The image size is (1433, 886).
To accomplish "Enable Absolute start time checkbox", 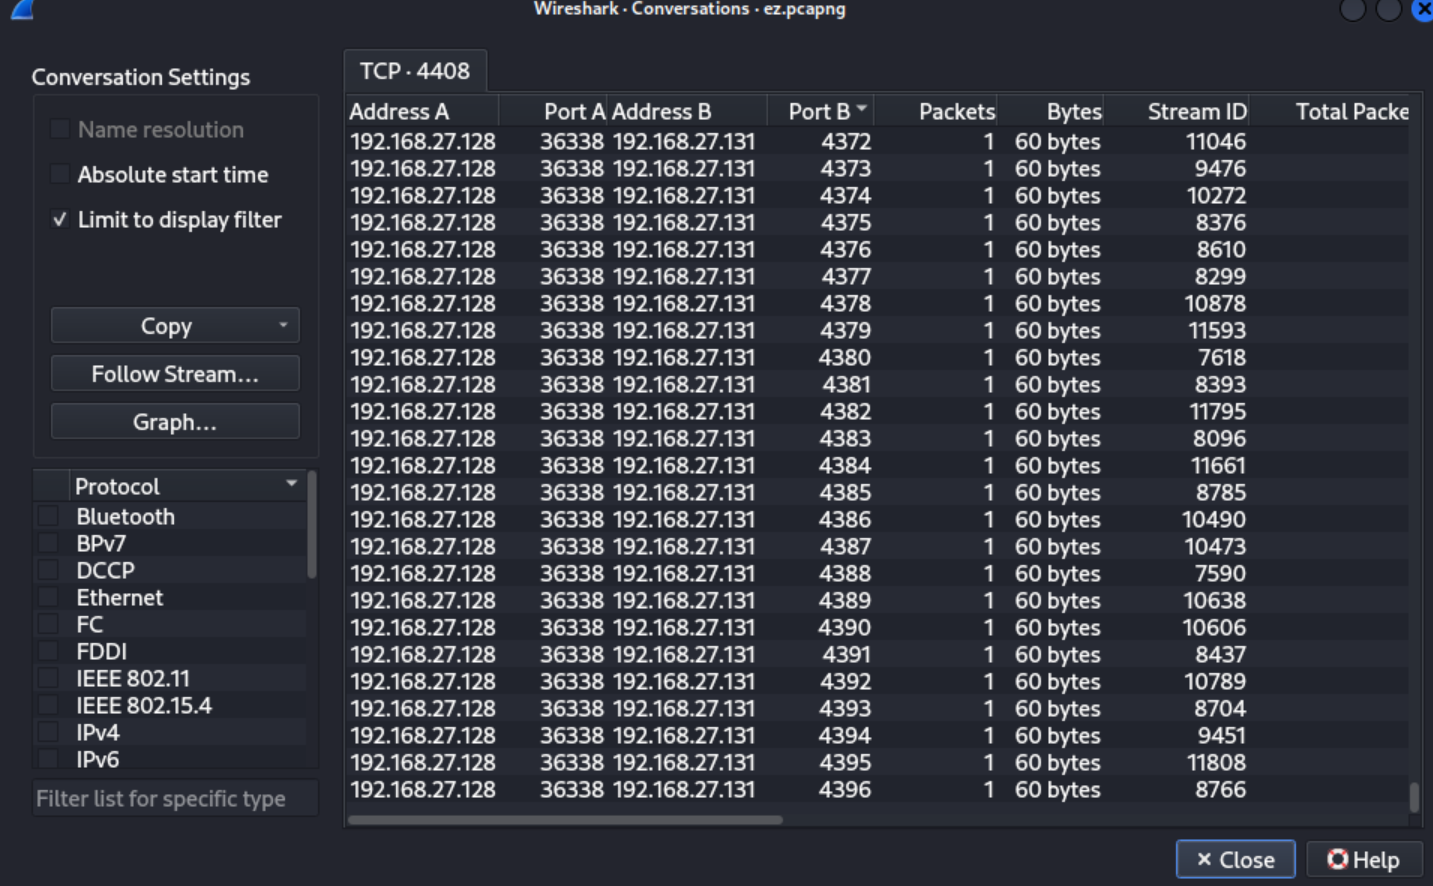I will click(x=60, y=174).
